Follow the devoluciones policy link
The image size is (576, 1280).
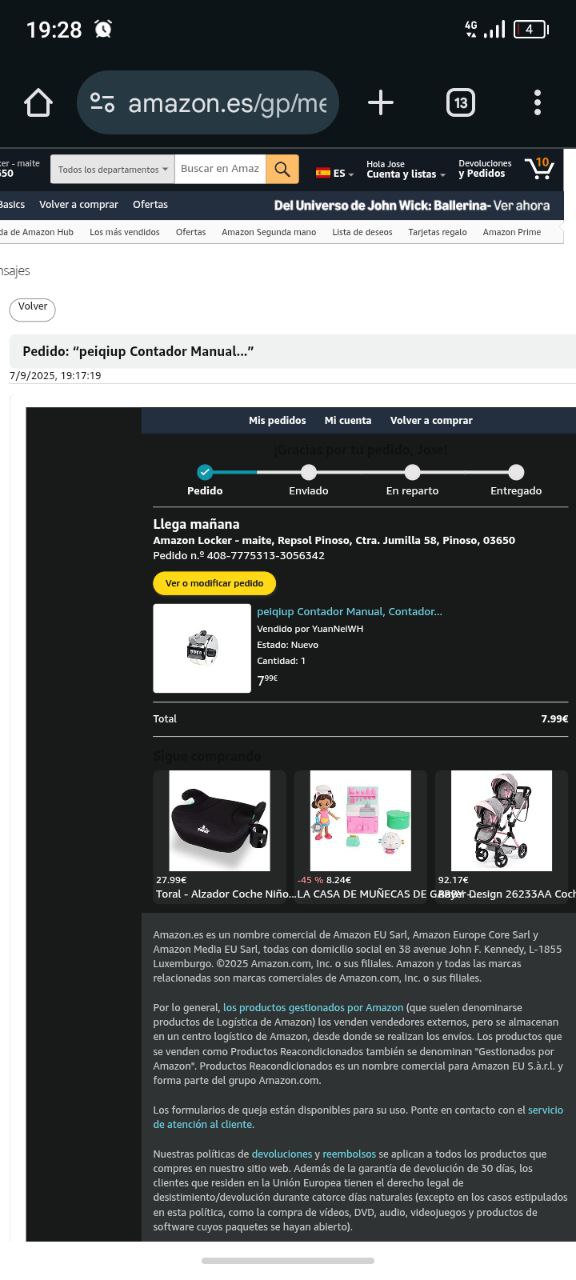(282, 1154)
